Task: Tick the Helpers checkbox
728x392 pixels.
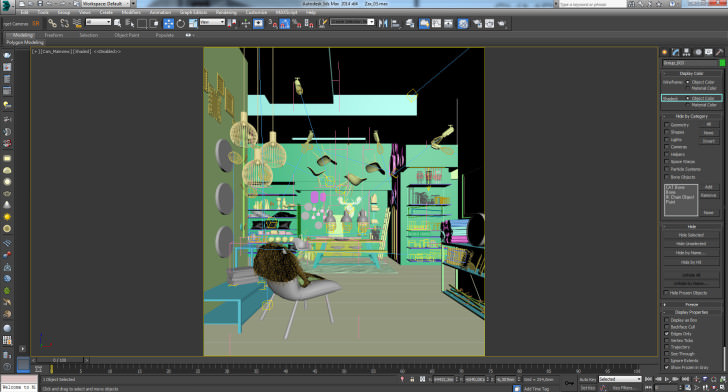Action: [x=667, y=155]
